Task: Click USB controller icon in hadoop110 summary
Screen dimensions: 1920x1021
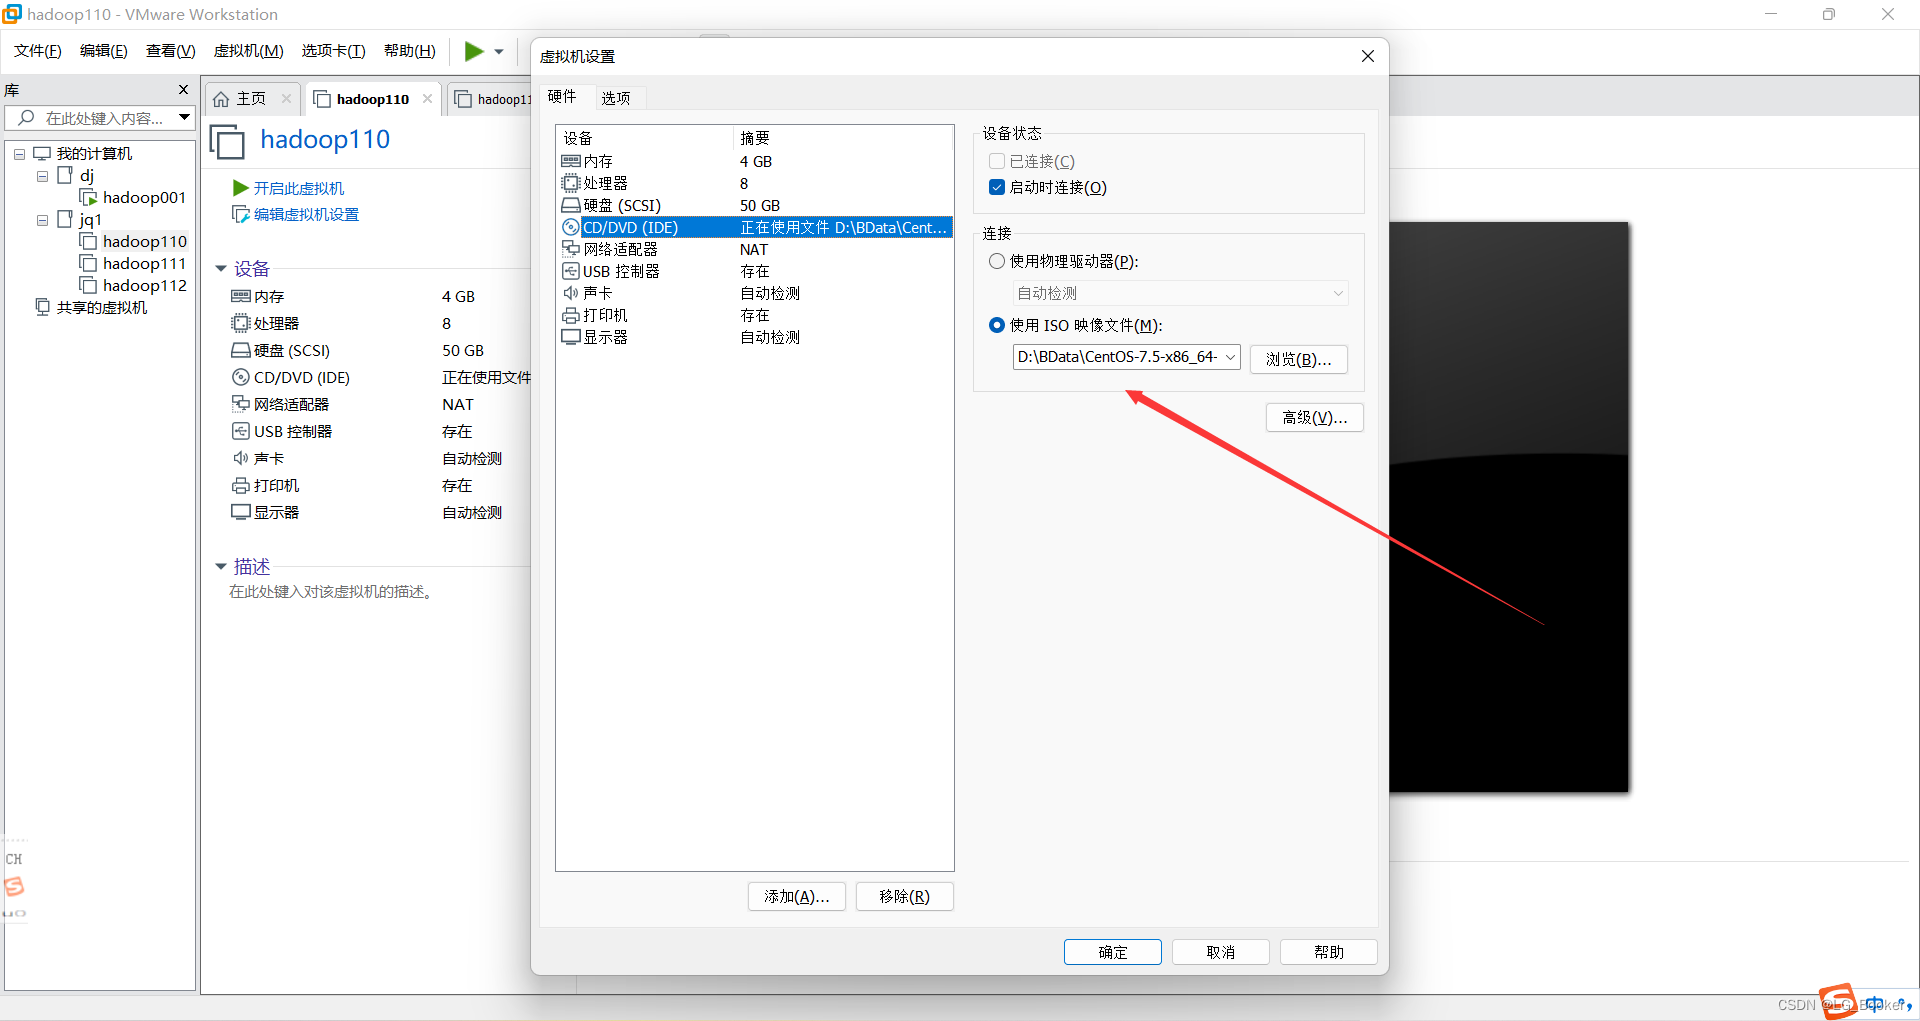Action: [241, 431]
